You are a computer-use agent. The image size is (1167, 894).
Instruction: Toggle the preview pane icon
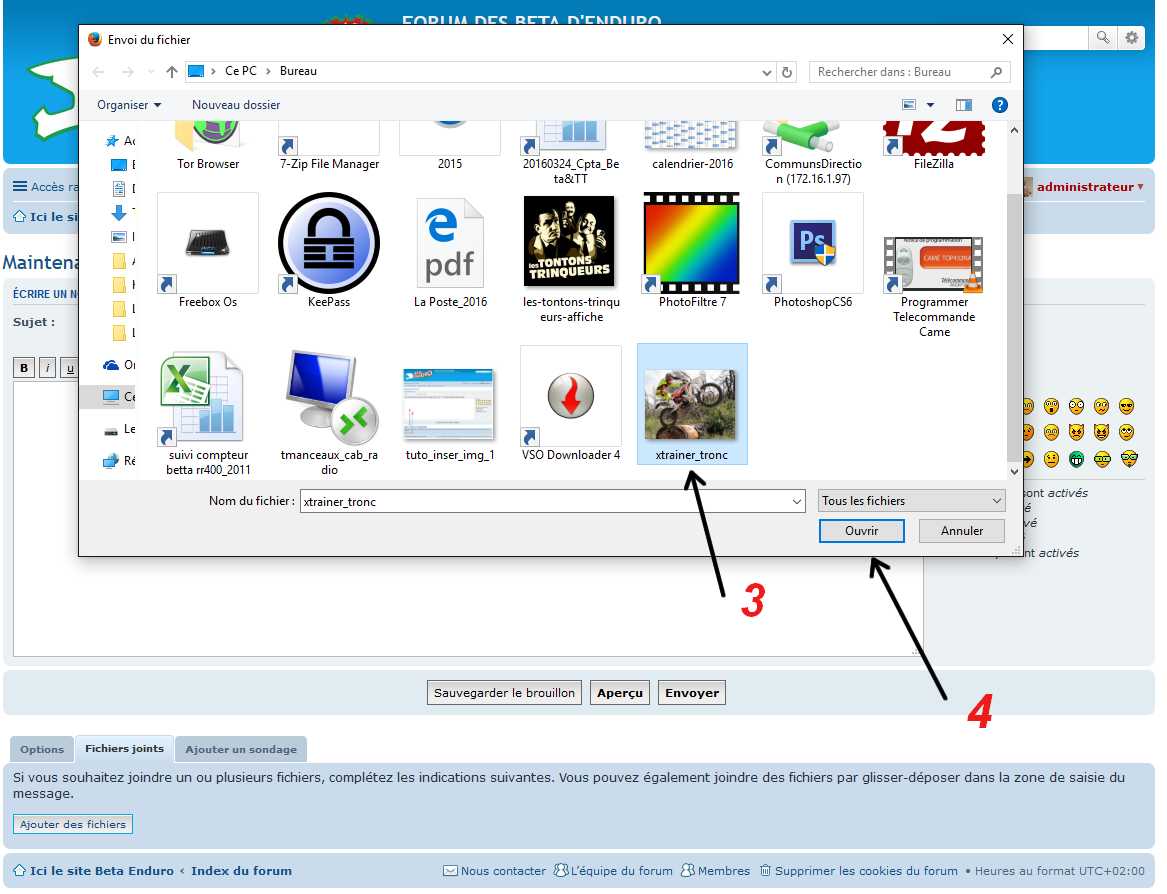pos(964,105)
